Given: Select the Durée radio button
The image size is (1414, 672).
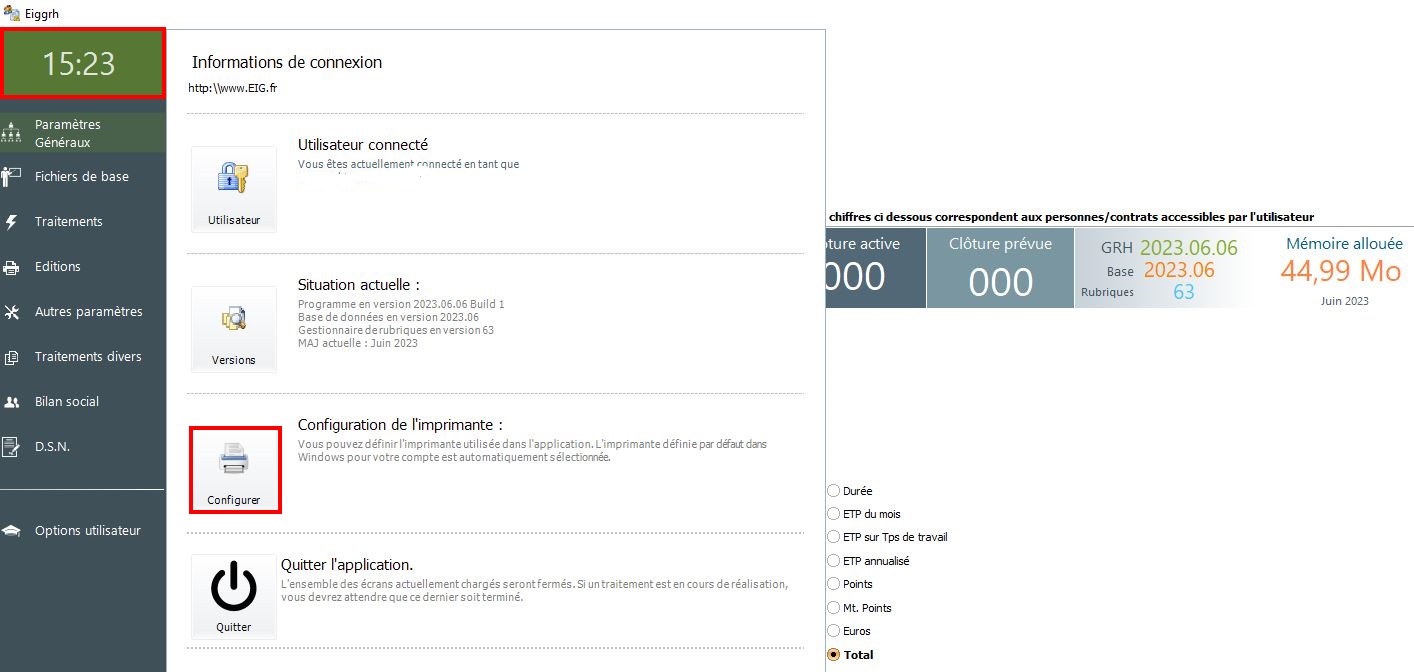Looking at the screenshot, I should coord(834,491).
